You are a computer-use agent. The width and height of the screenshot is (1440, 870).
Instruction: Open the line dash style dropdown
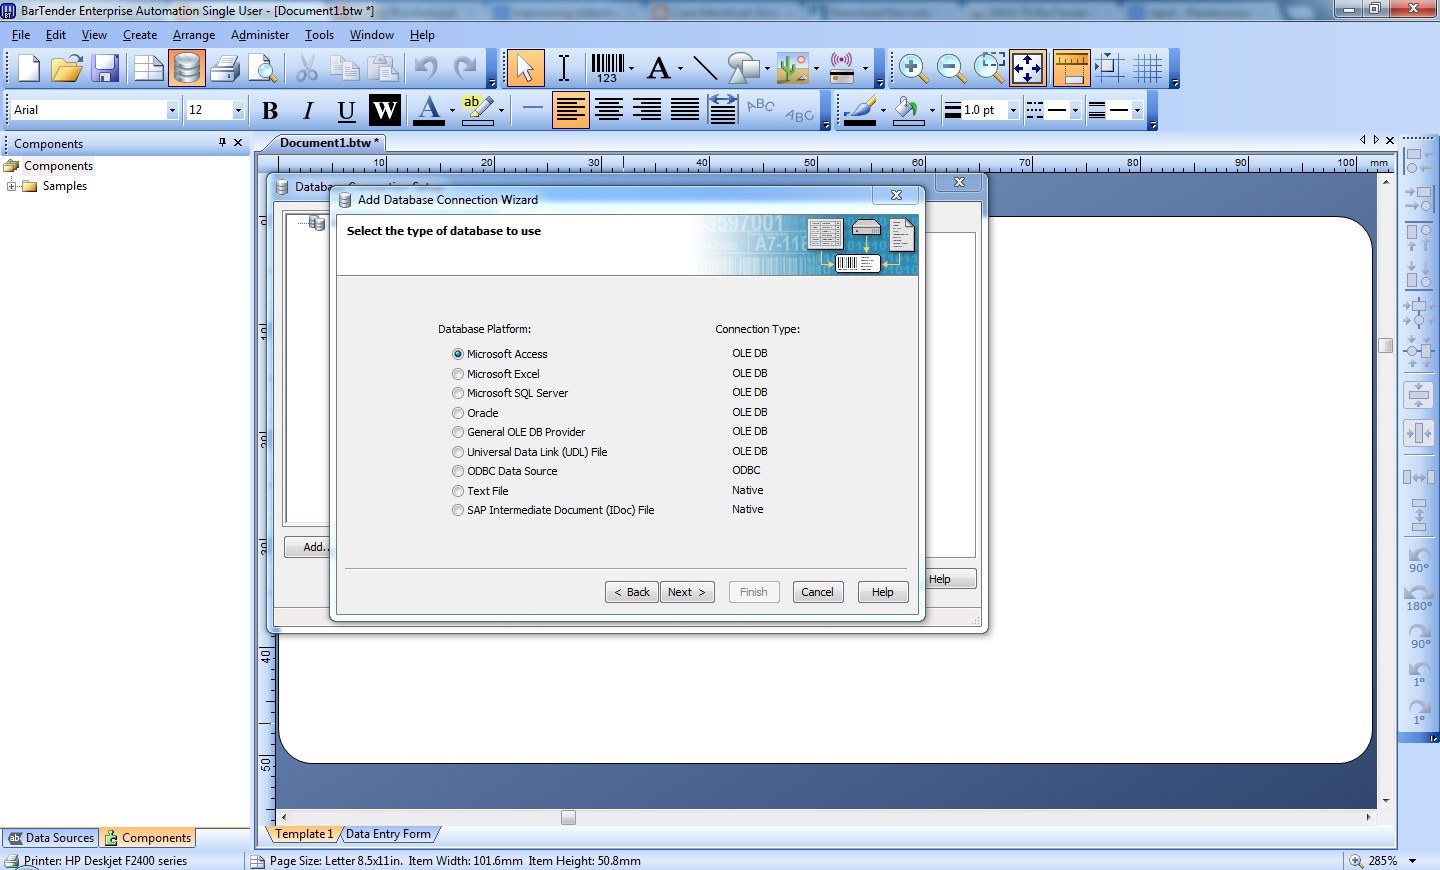click(x=1075, y=110)
